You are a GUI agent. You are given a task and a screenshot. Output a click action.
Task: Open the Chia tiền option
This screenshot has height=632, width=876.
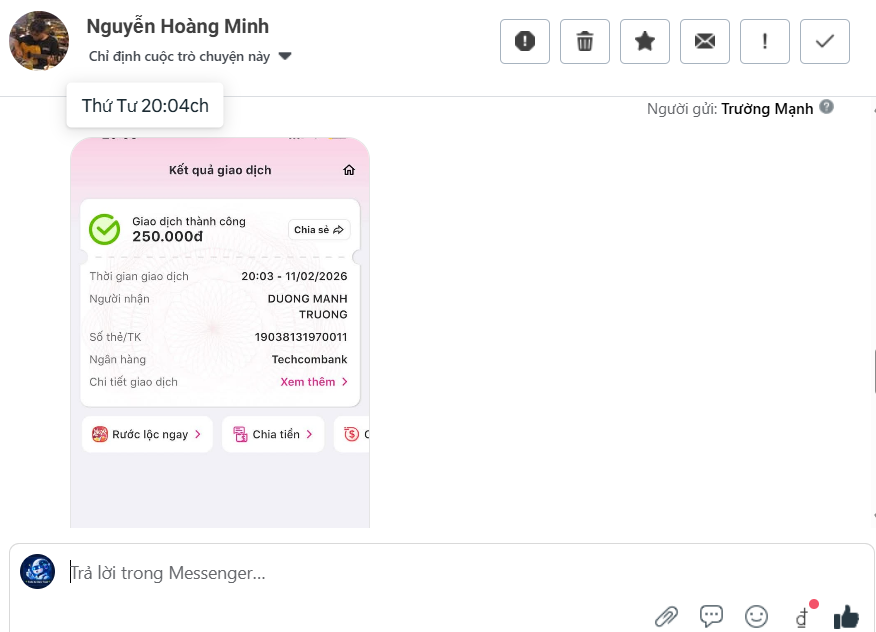(272, 434)
